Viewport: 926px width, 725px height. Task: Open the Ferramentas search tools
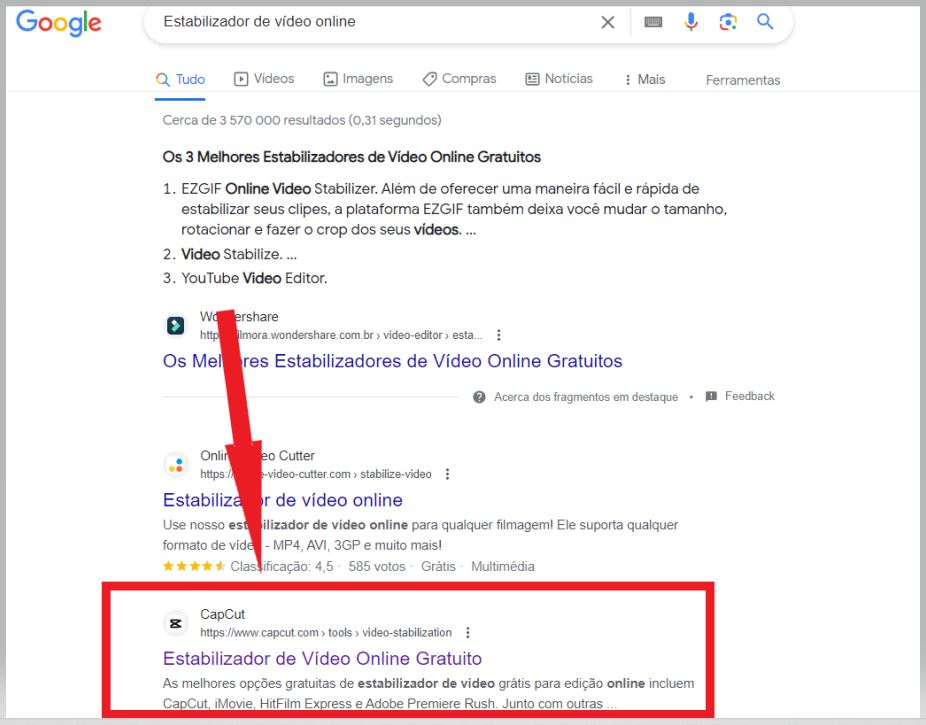(742, 80)
